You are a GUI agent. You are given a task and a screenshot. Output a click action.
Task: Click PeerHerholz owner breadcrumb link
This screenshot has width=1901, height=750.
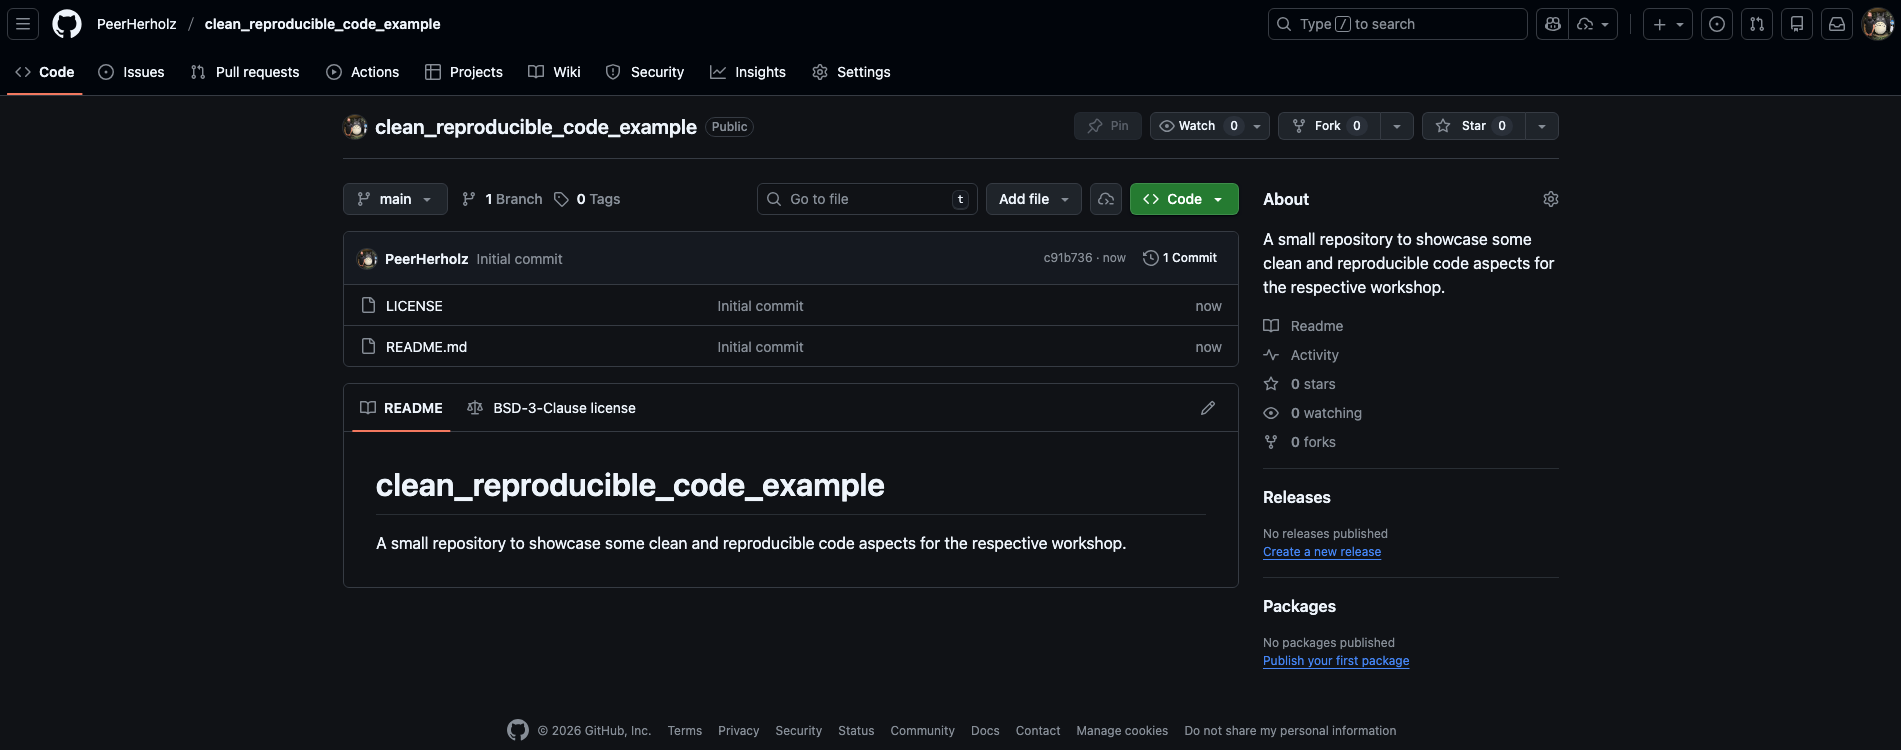point(136,24)
